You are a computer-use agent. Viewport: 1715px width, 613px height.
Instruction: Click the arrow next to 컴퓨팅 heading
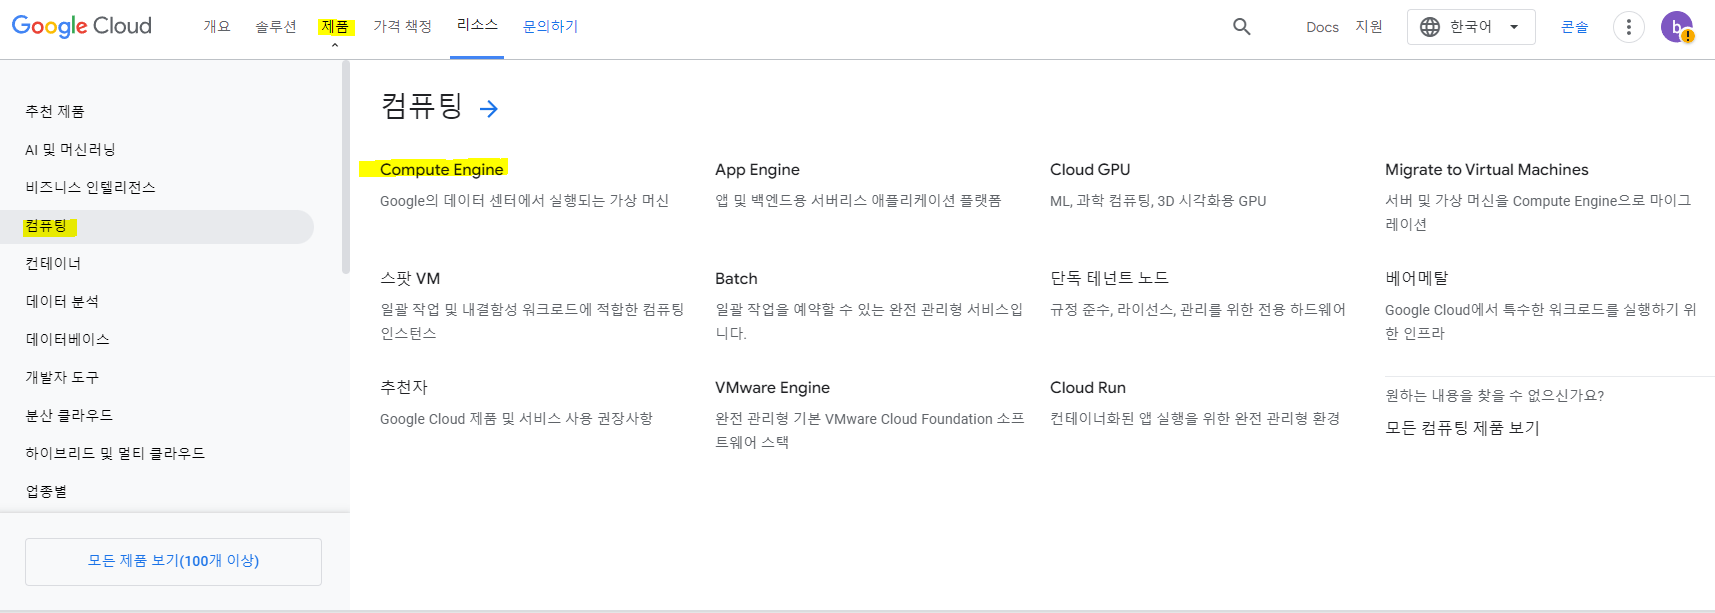[488, 108]
